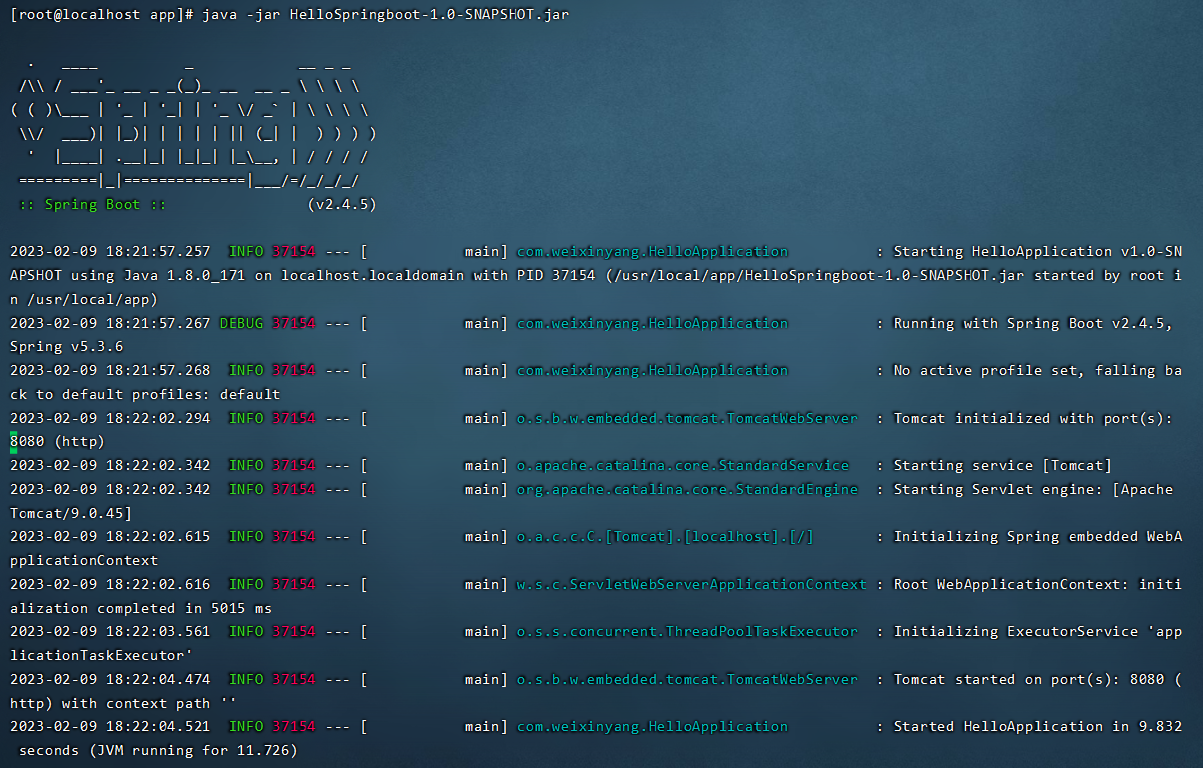Click the timestamp "18:22:02.616"
Screen dimensions: 1203x768
point(158,584)
